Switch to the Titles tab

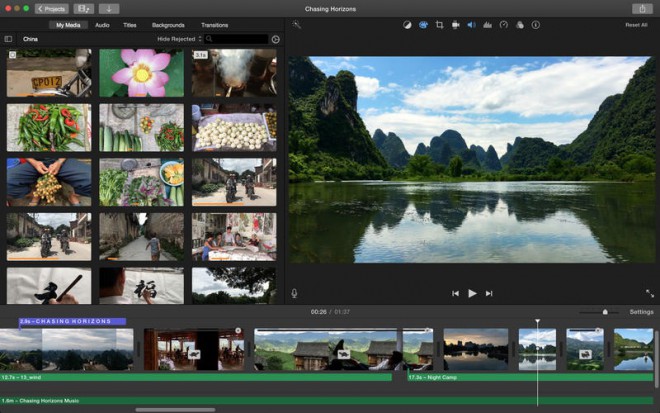point(130,24)
